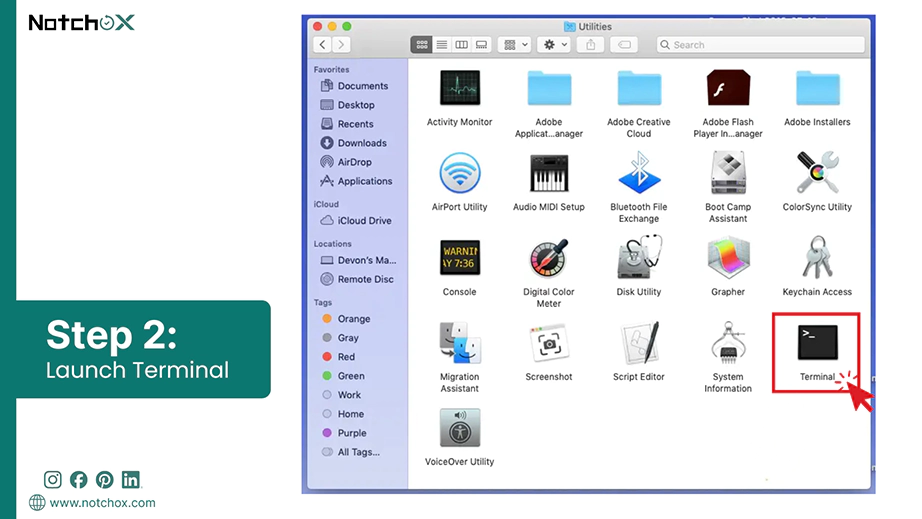Launch AirPort Utility
The height and width of the screenshot is (519, 922).
[460, 173]
